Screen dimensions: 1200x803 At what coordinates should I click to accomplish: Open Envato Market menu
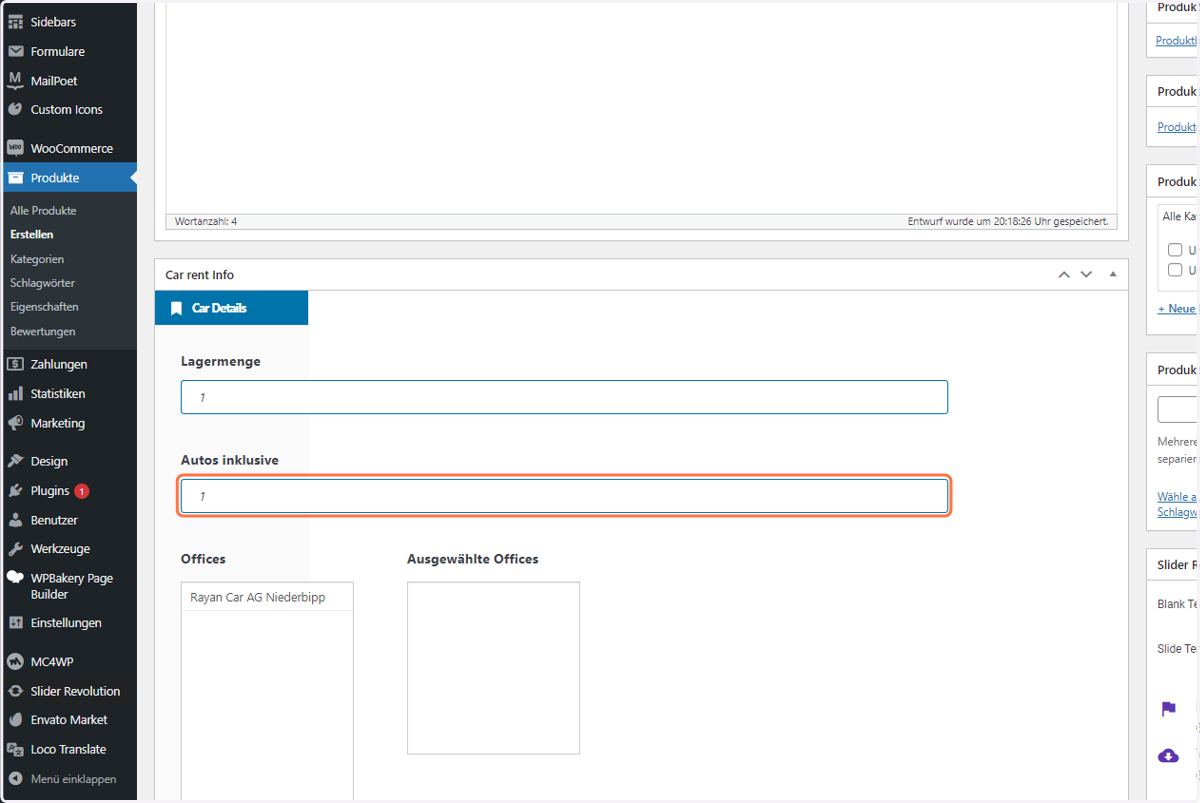68,720
